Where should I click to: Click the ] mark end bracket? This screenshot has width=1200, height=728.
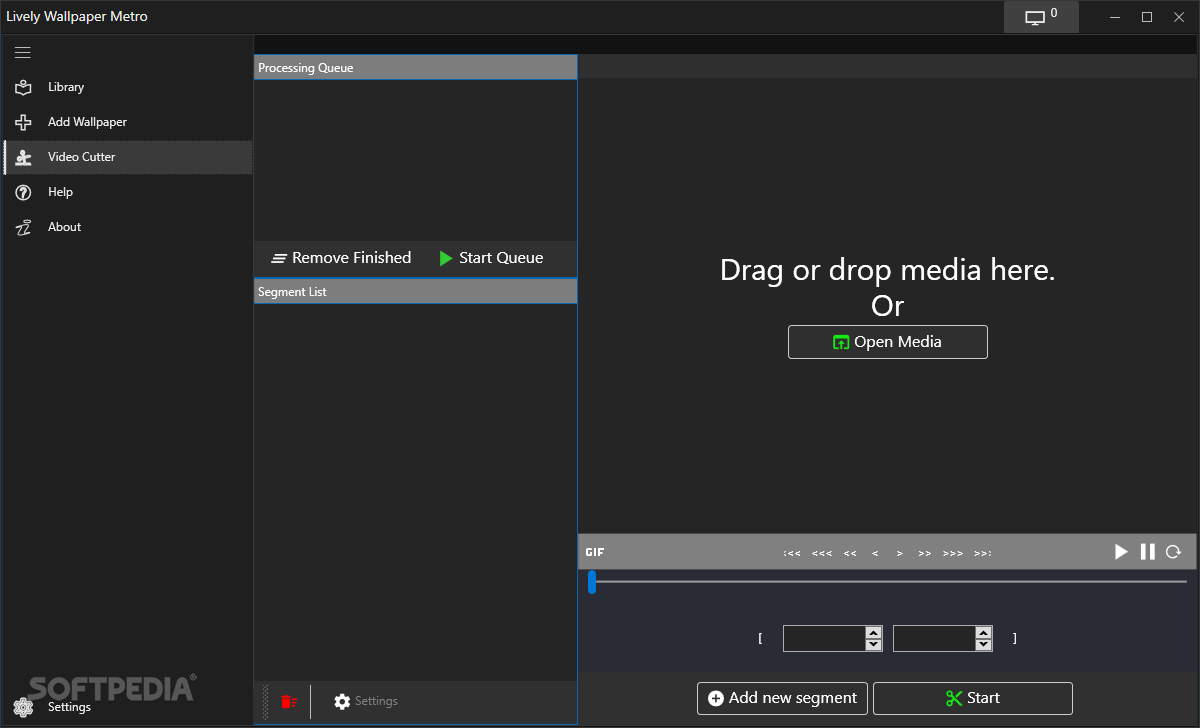click(1014, 638)
